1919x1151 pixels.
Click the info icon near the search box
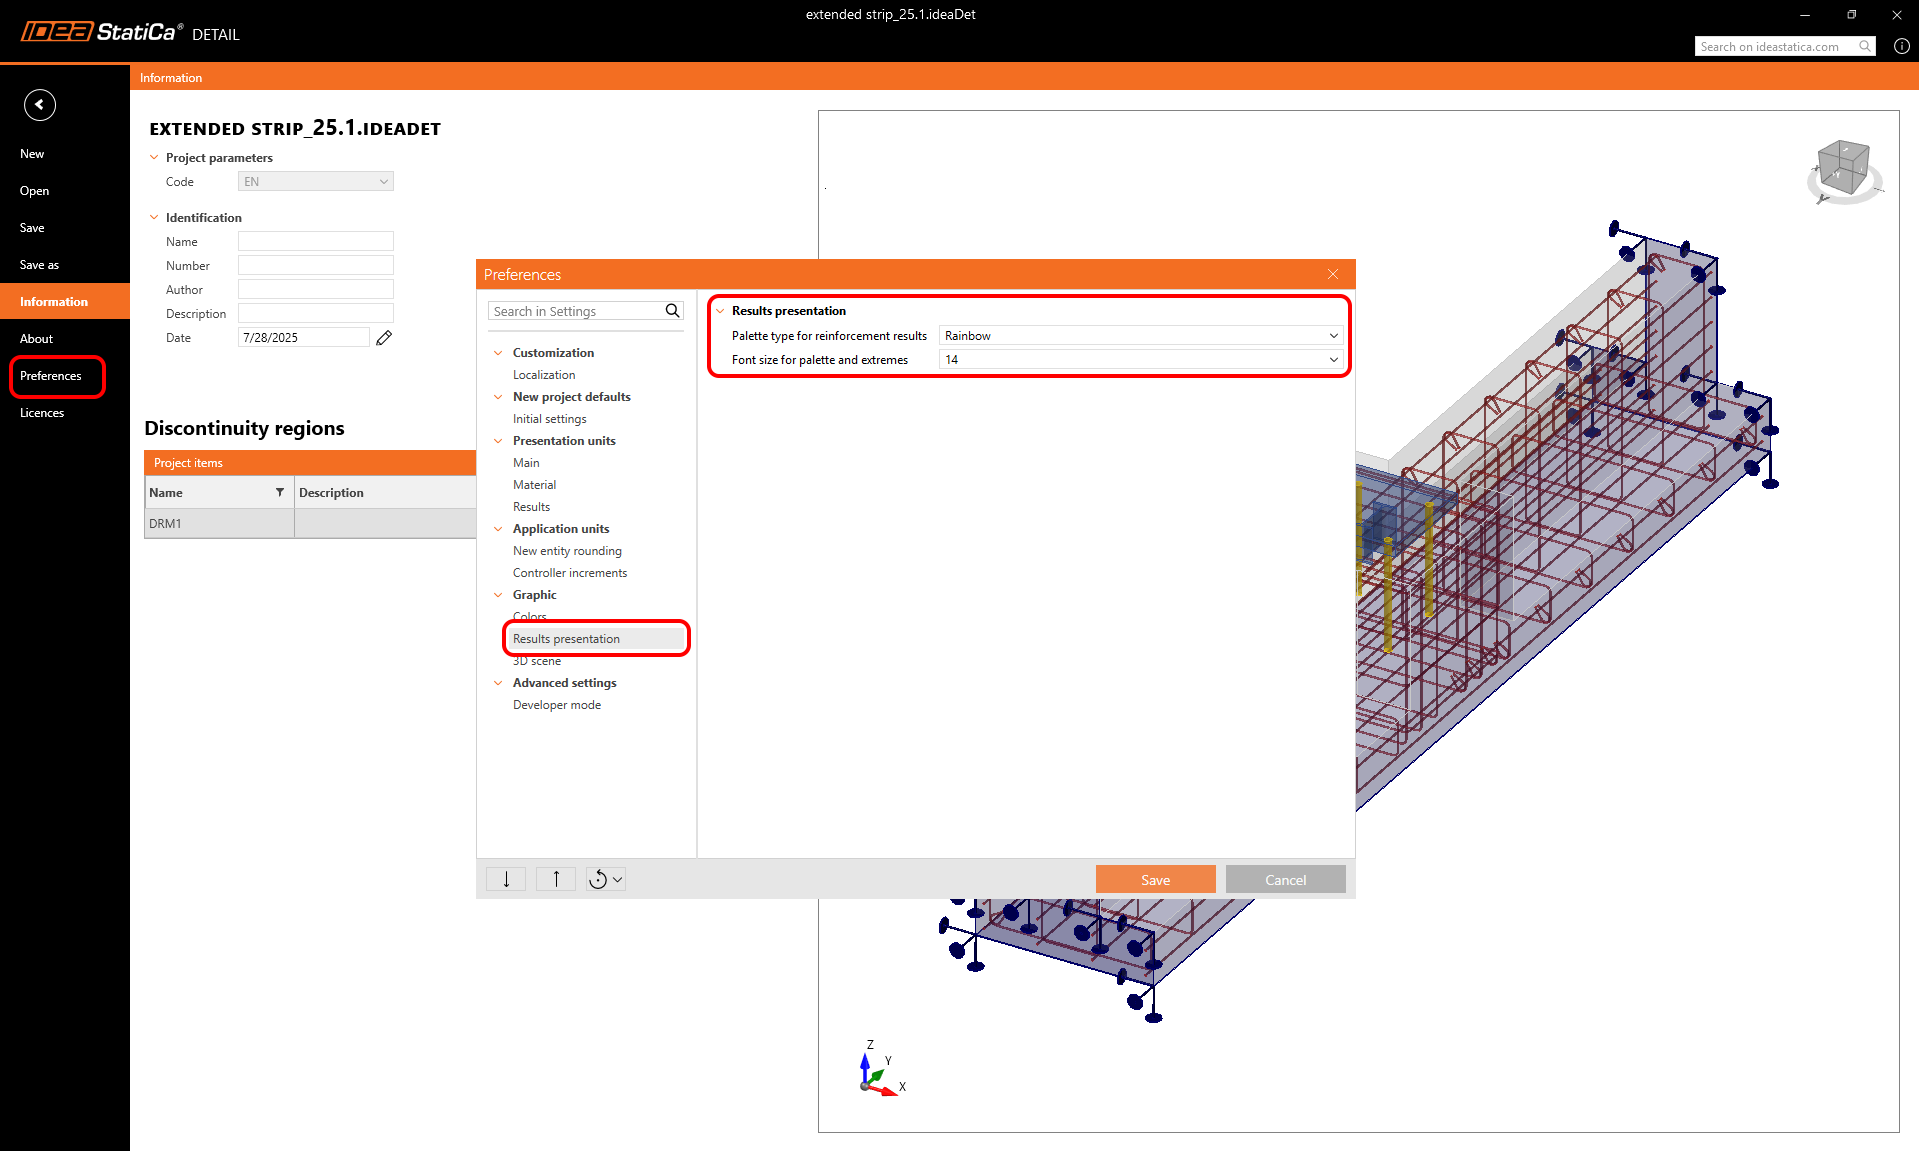point(1901,46)
